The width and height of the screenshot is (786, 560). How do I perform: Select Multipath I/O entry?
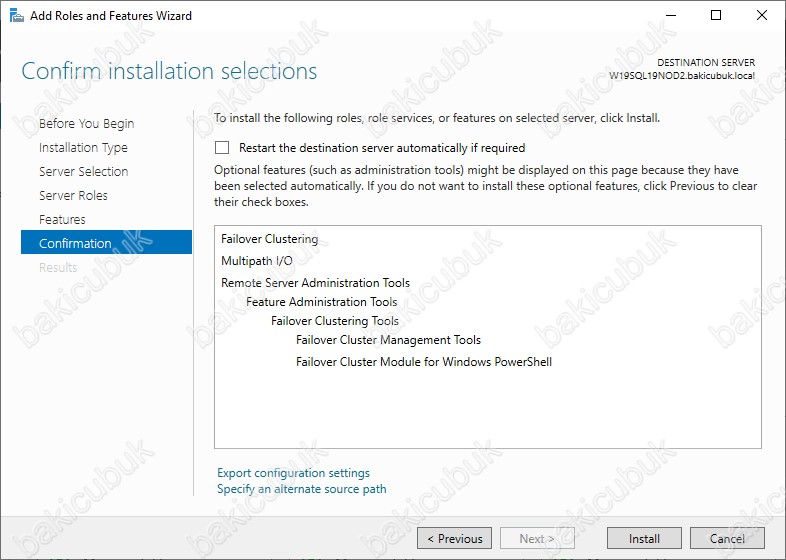point(256,261)
